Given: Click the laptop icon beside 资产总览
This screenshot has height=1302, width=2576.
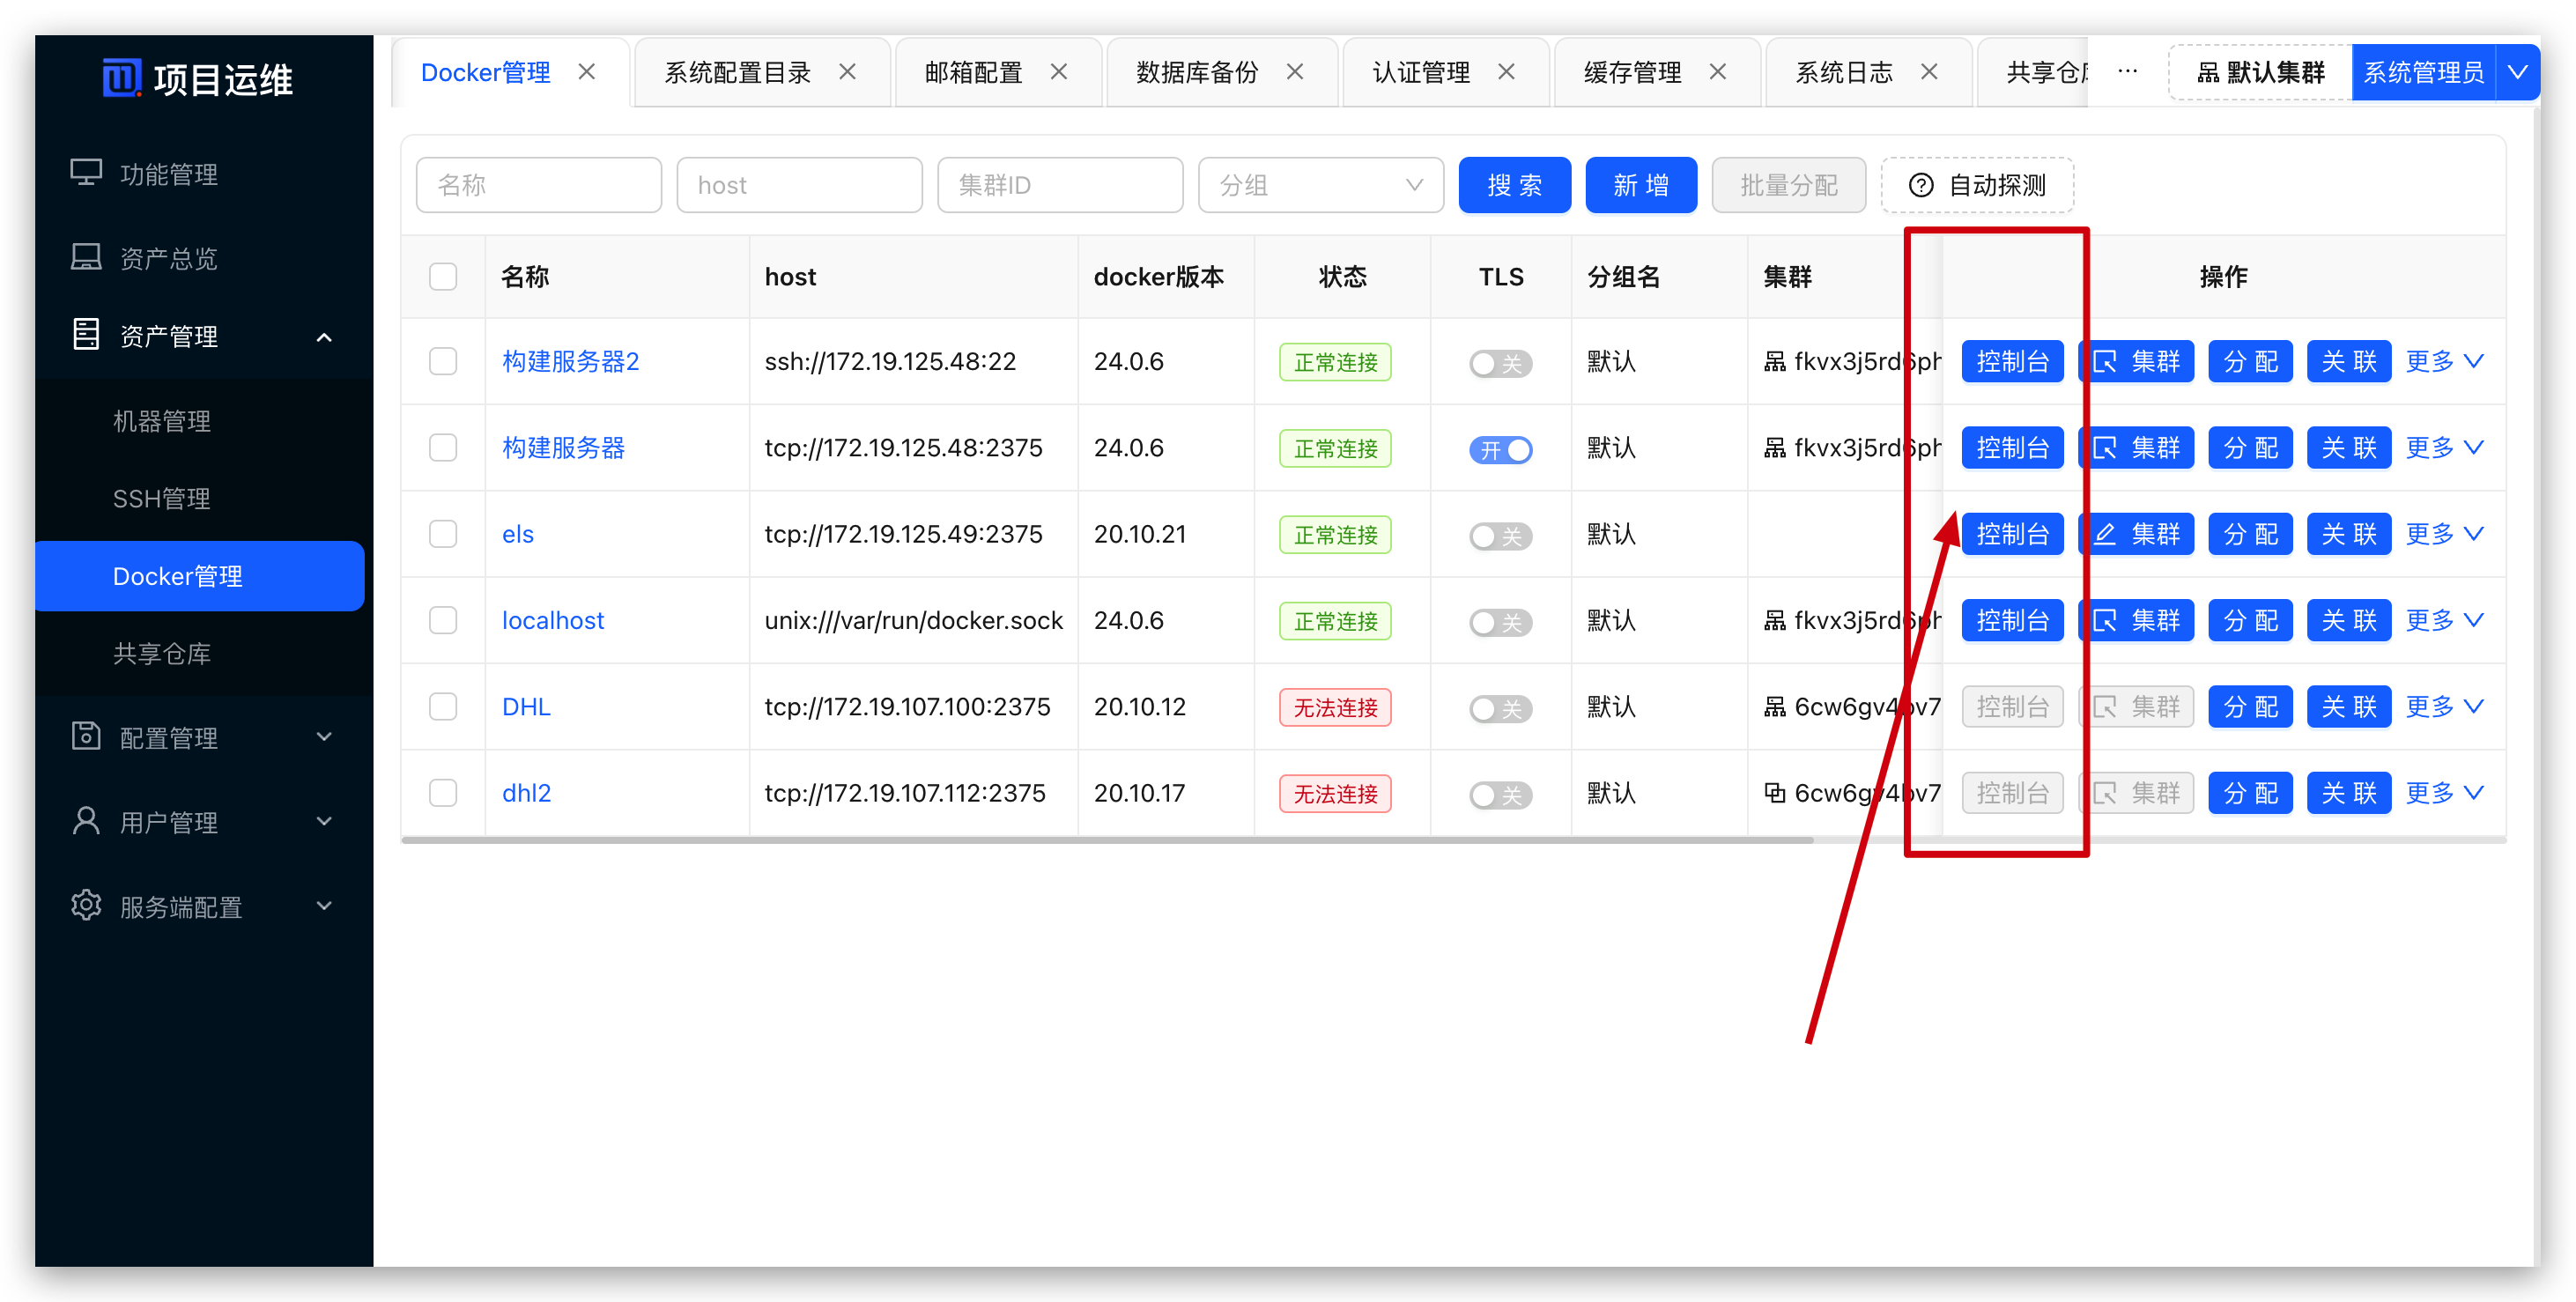Looking at the screenshot, I should 86,257.
